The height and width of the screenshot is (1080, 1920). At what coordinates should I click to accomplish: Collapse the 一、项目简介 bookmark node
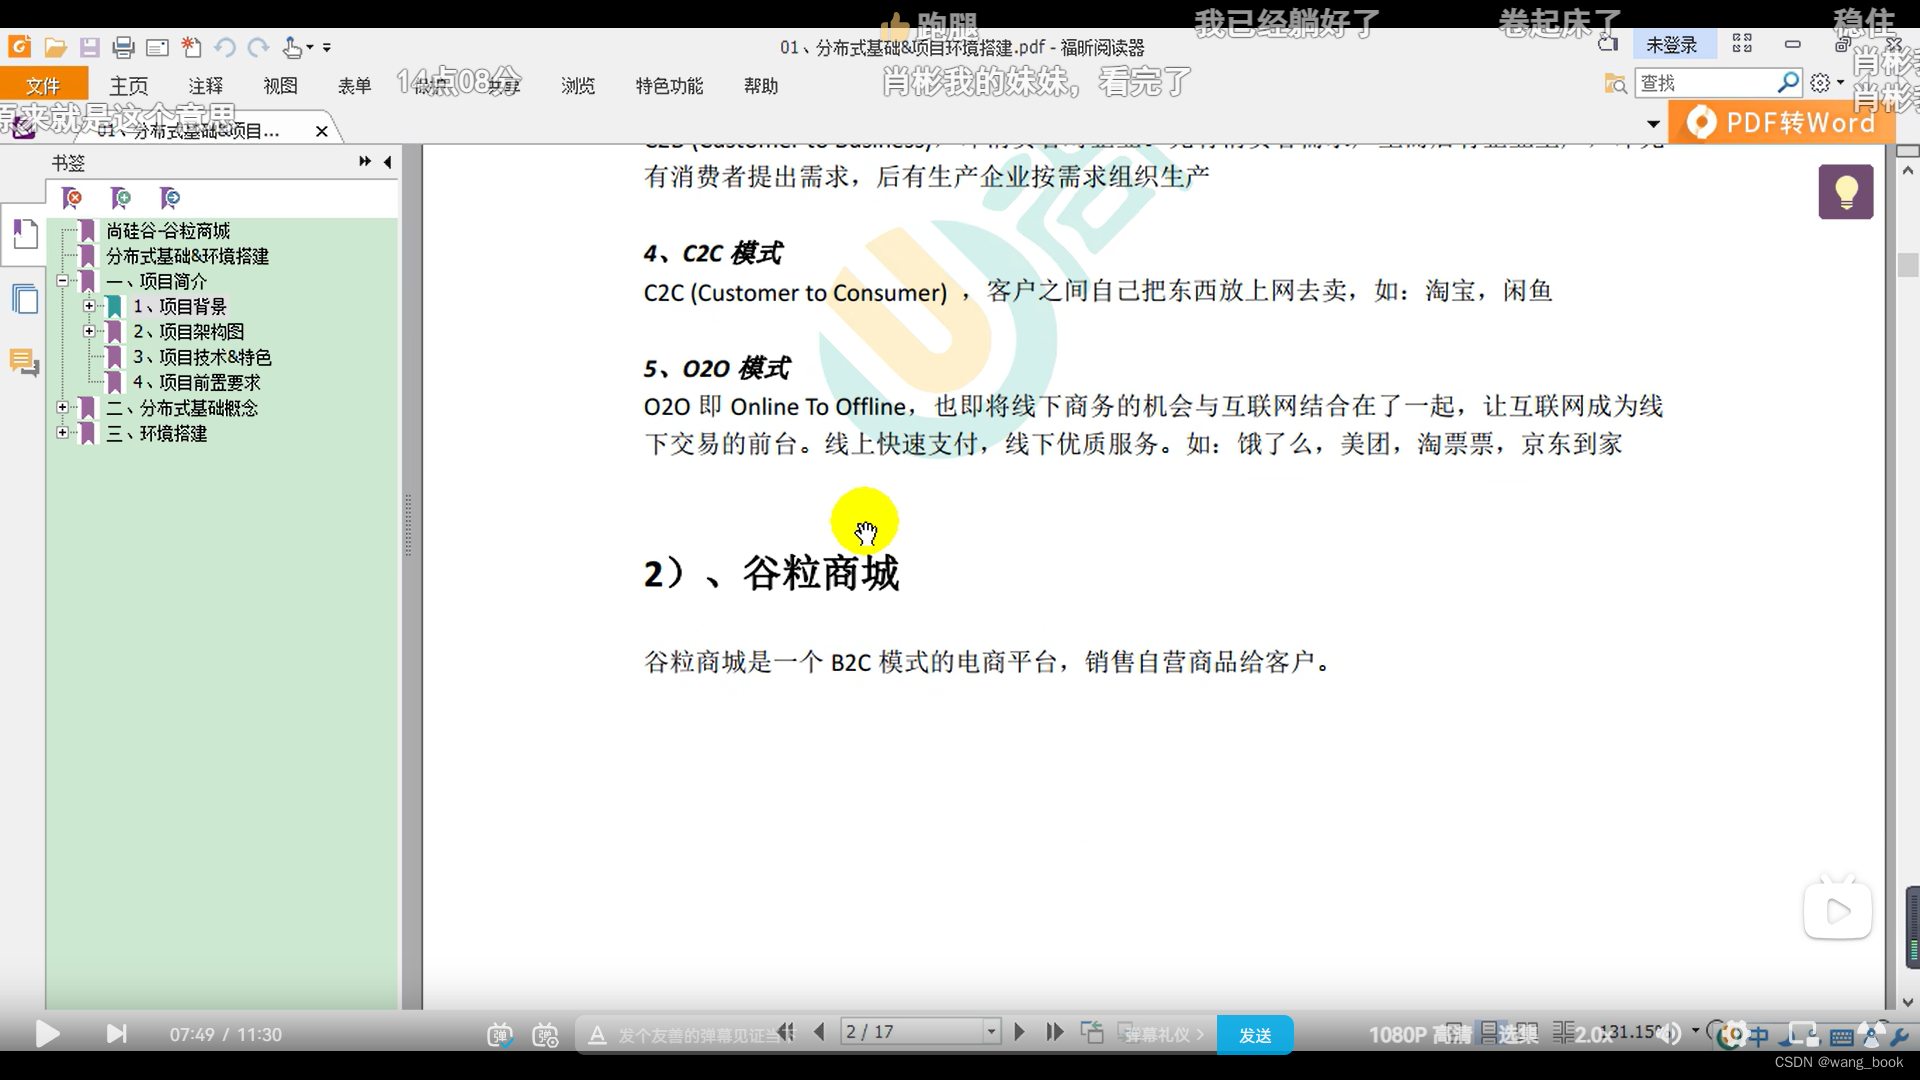click(61, 281)
